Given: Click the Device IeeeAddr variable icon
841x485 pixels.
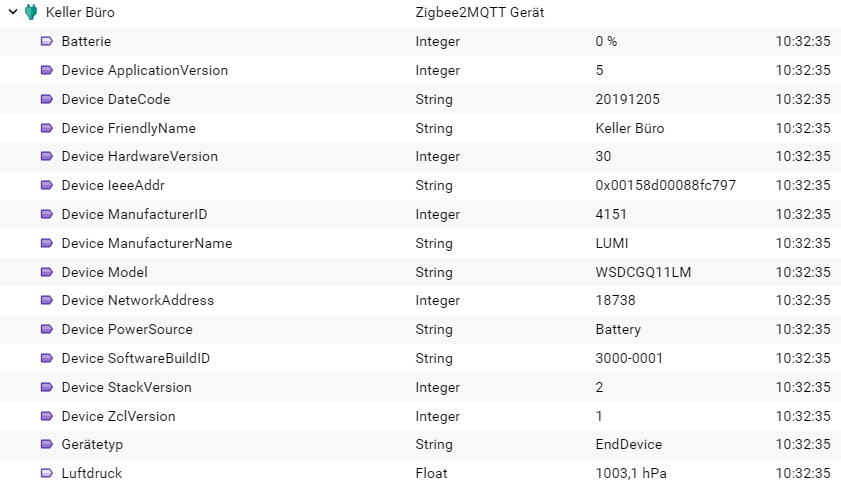Looking at the screenshot, I should tap(47, 185).
